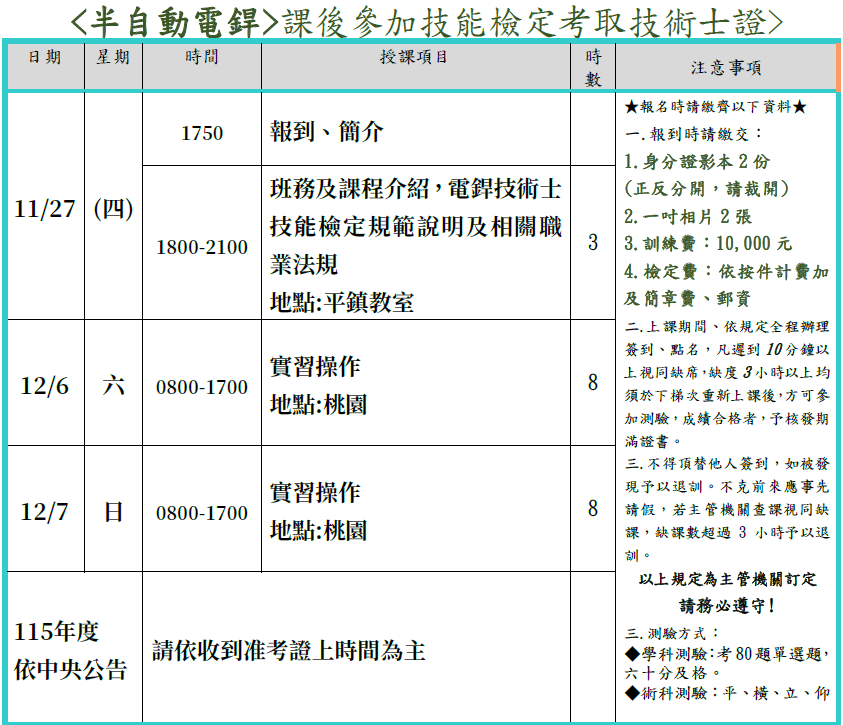The image size is (843, 725).
Task: Select the 1750 time cell
Action: [201, 133]
